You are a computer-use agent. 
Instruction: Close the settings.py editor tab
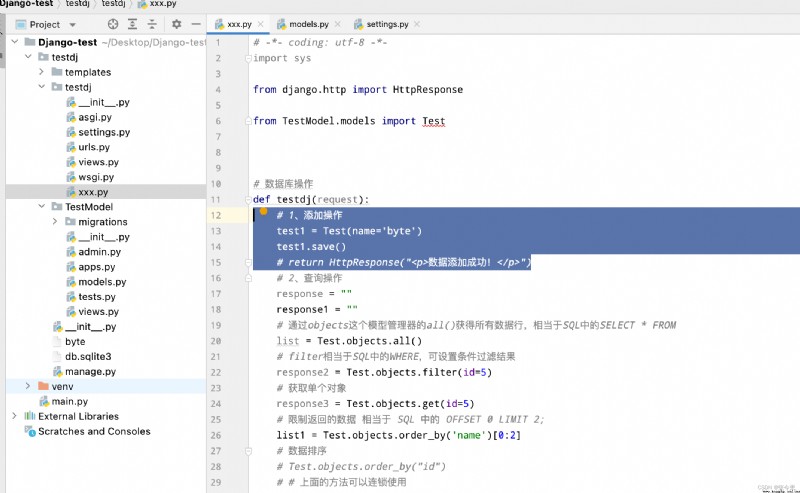pos(417,24)
